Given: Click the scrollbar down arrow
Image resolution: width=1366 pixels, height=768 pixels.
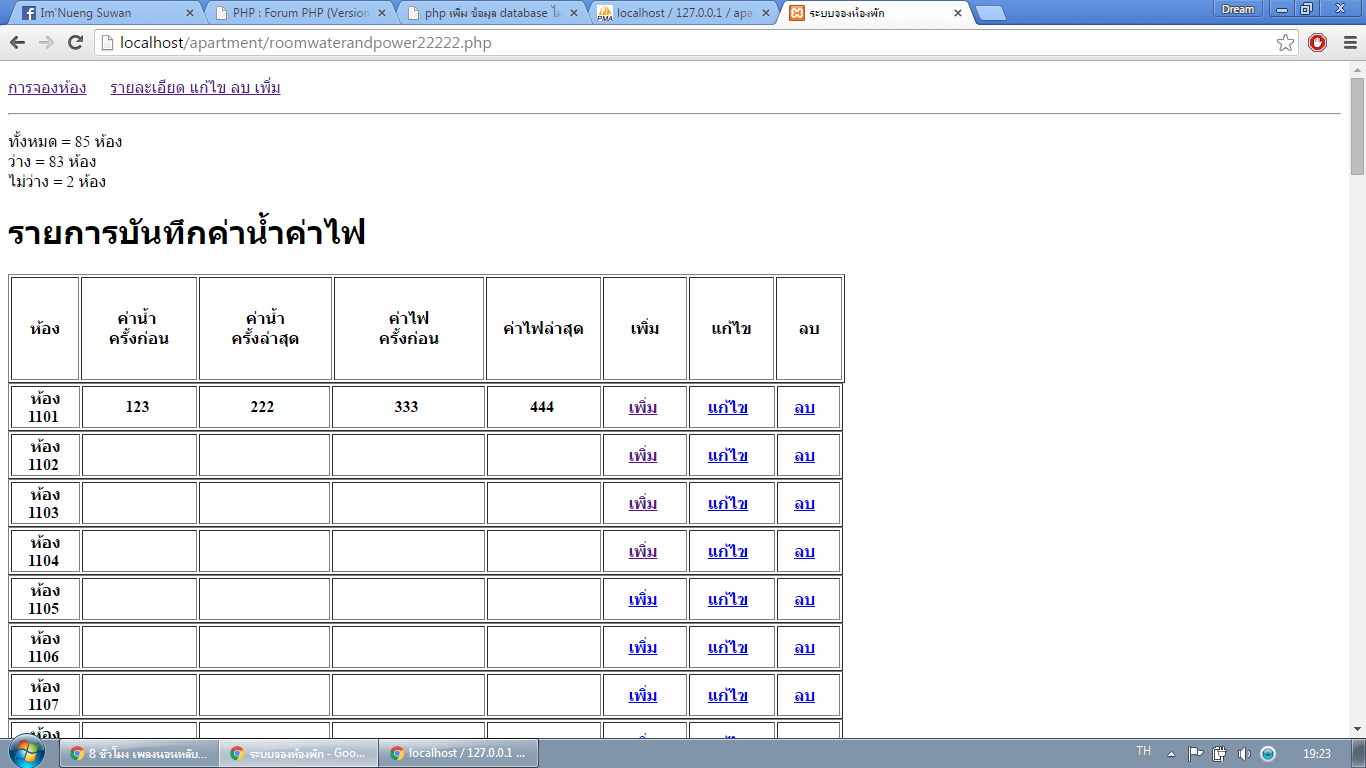Looking at the screenshot, I should tap(1357, 729).
